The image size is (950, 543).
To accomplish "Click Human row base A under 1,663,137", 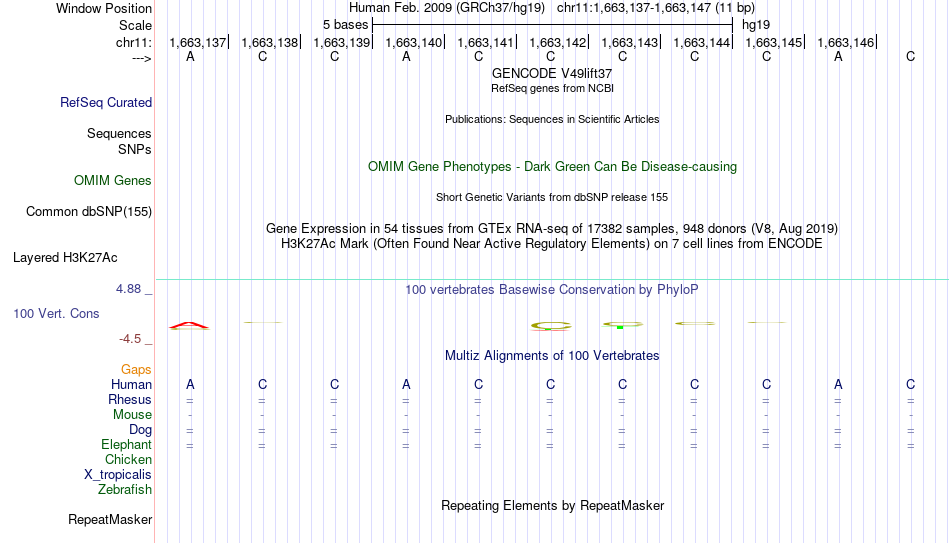I will click(x=190, y=384).
